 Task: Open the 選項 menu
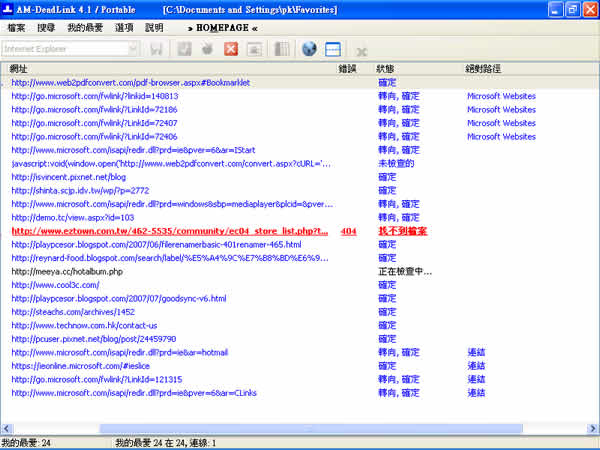tap(125, 28)
